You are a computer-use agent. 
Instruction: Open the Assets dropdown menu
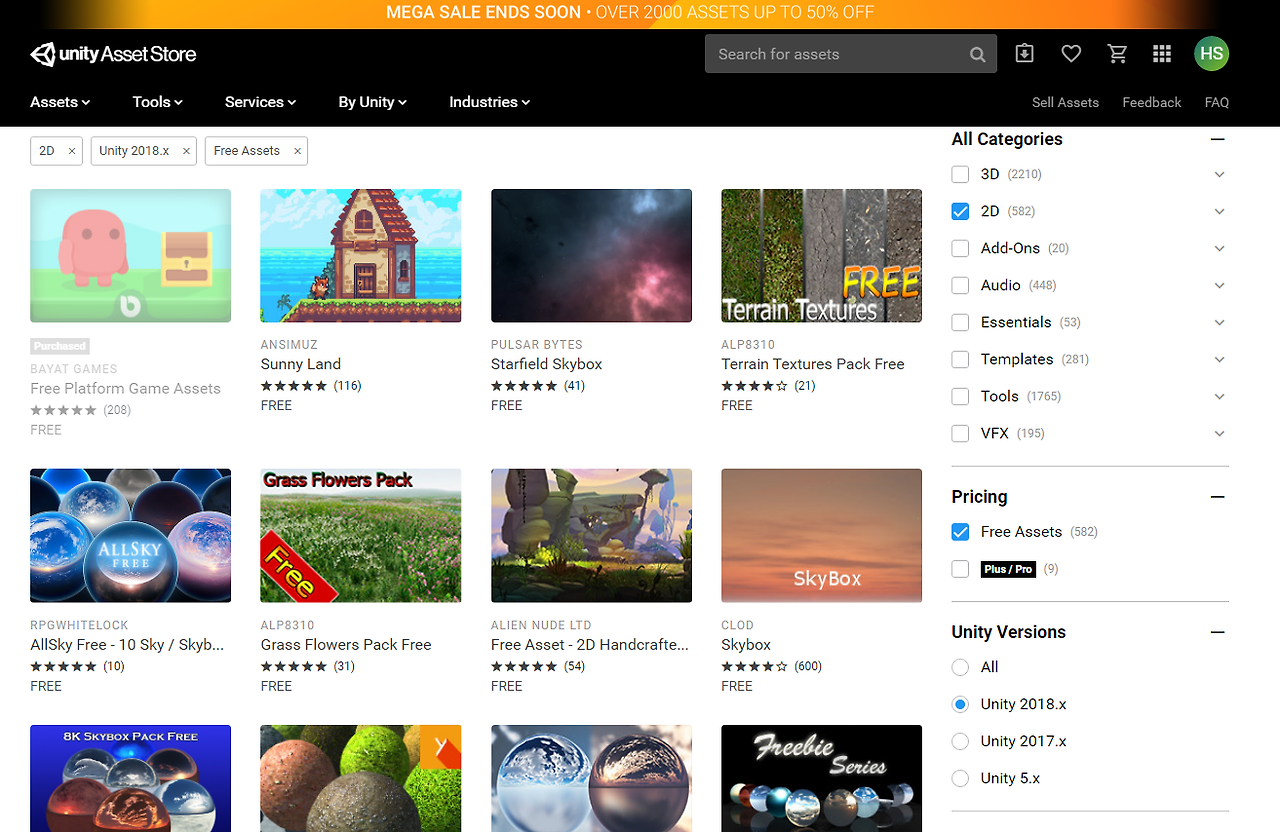tap(60, 102)
